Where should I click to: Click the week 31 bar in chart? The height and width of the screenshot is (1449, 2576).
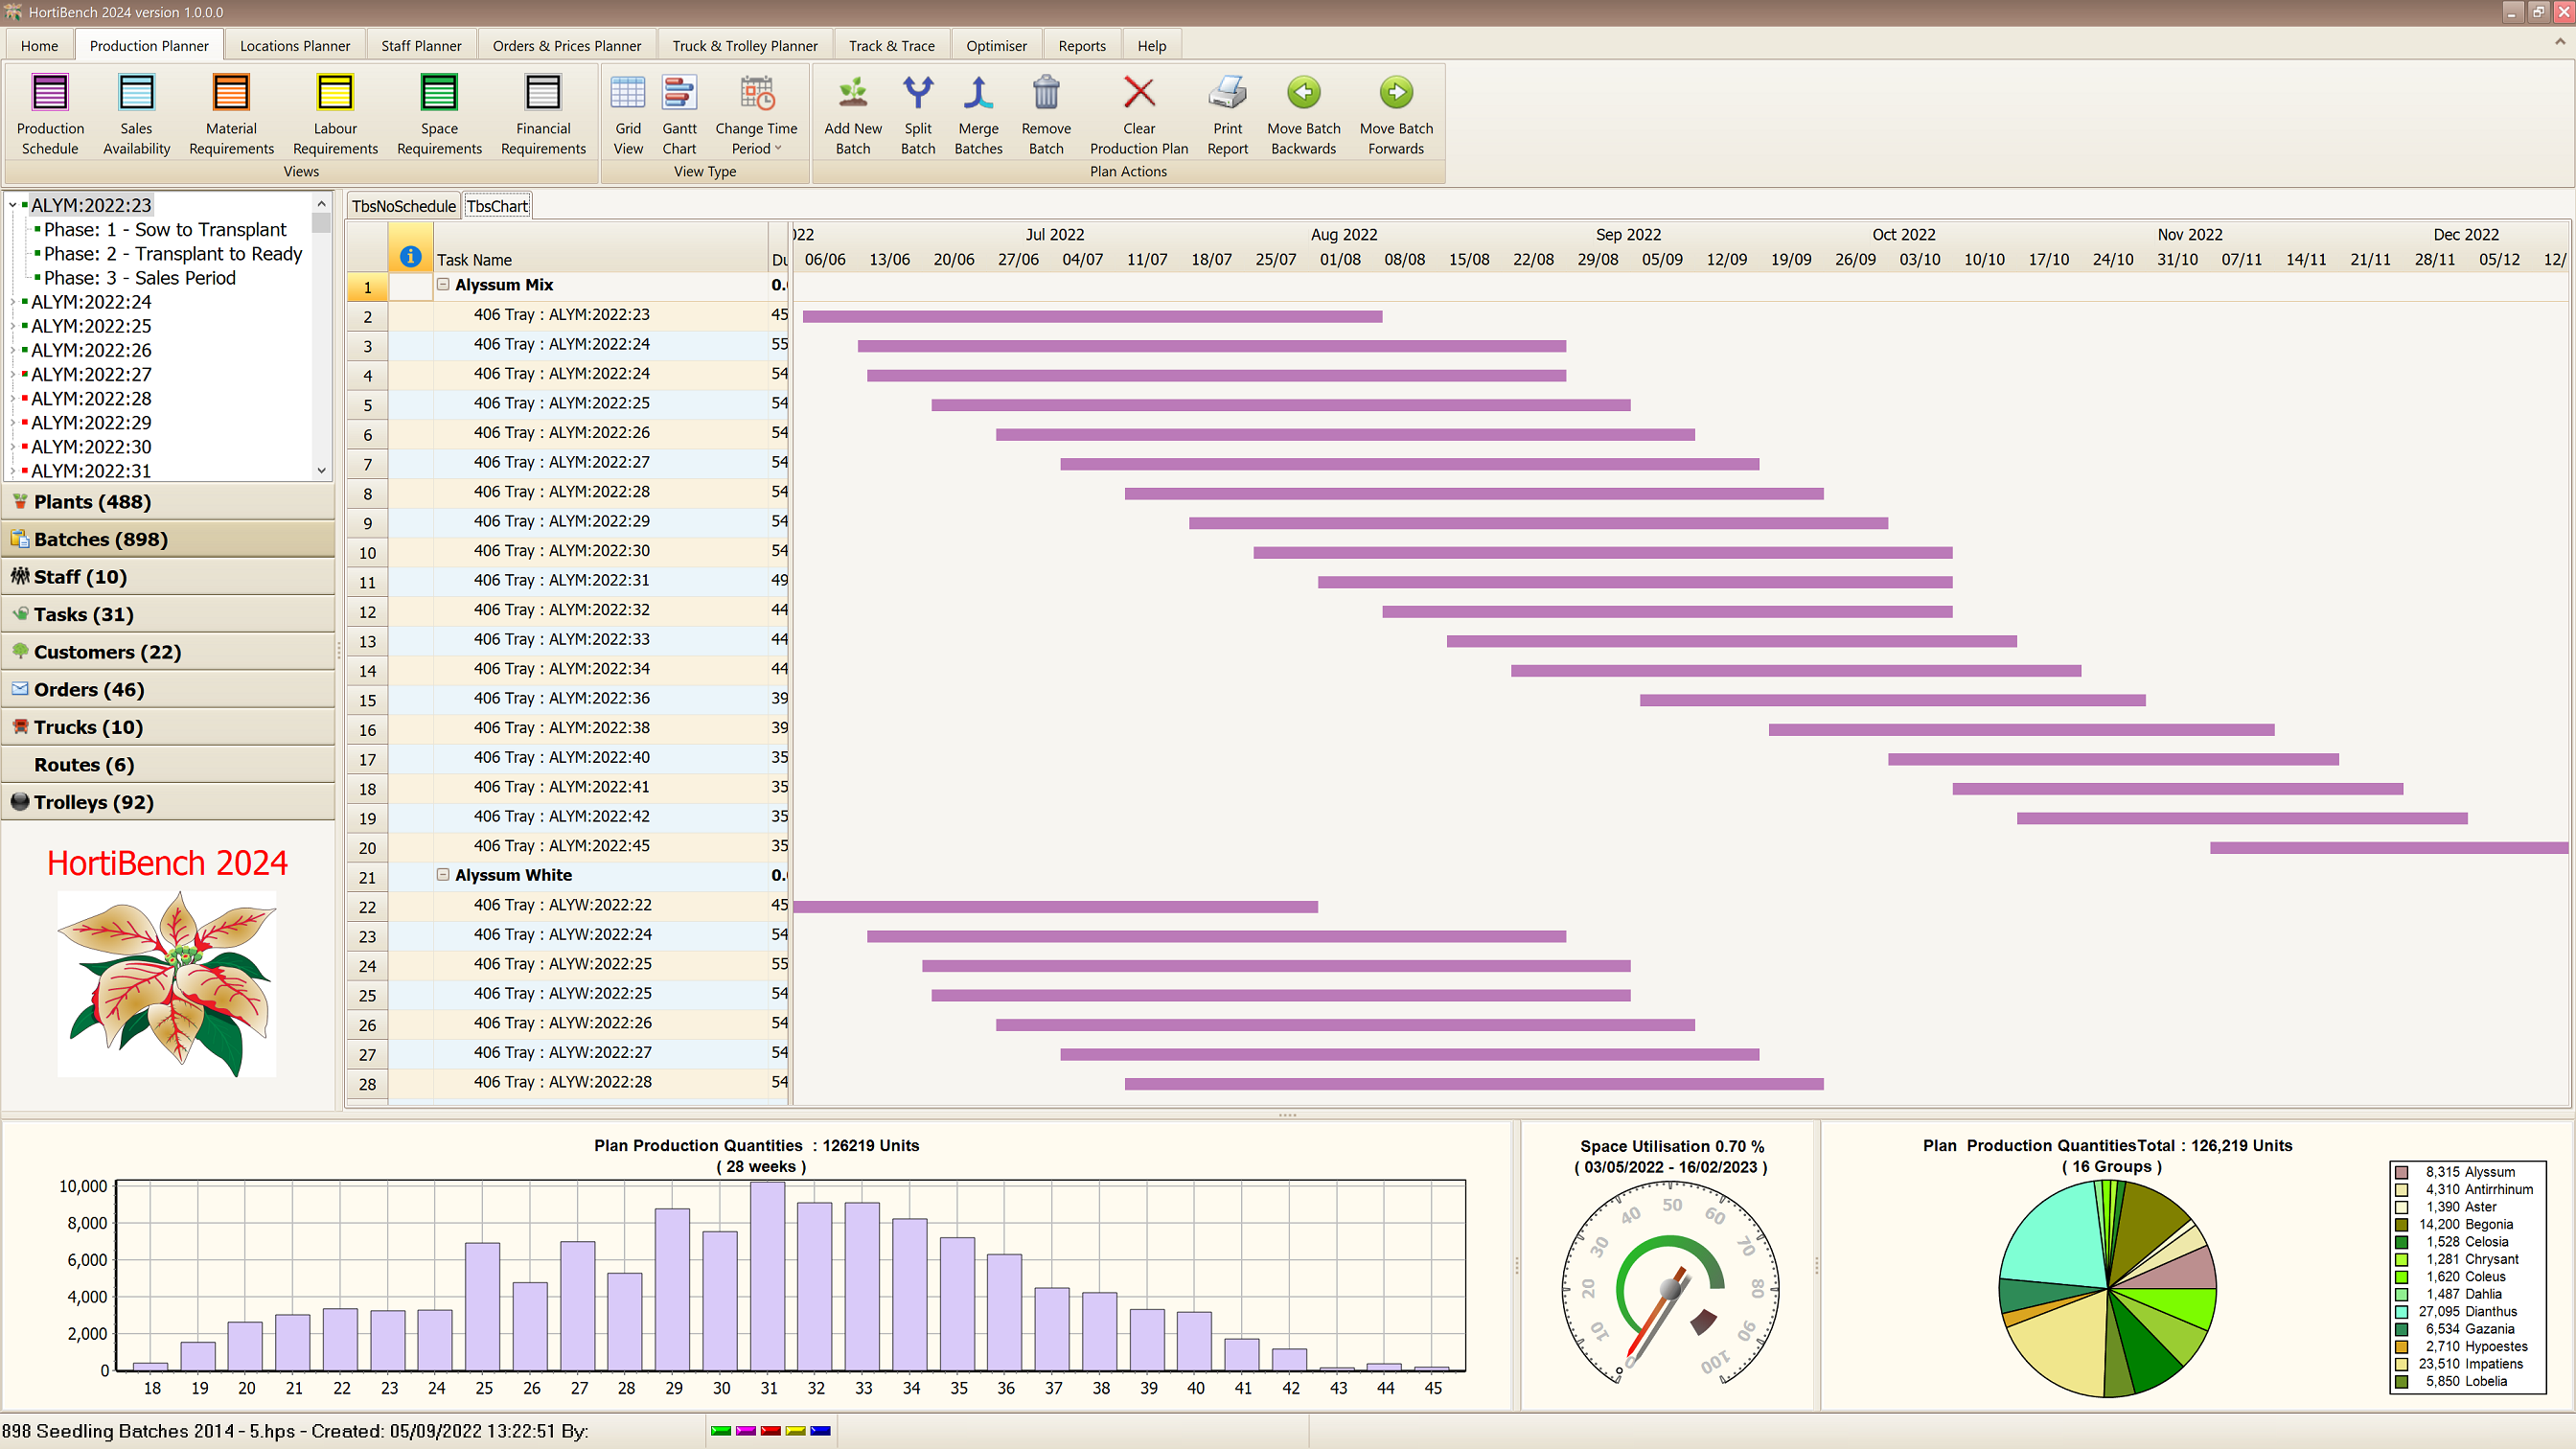[x=768, y=1276]
